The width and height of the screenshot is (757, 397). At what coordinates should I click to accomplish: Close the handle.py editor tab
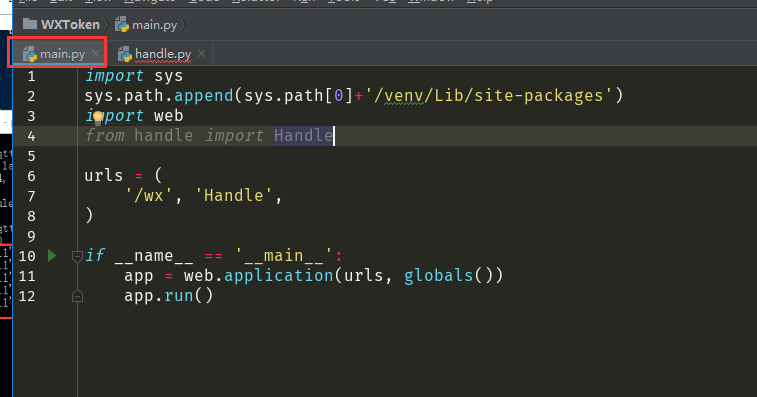point(201,54)
